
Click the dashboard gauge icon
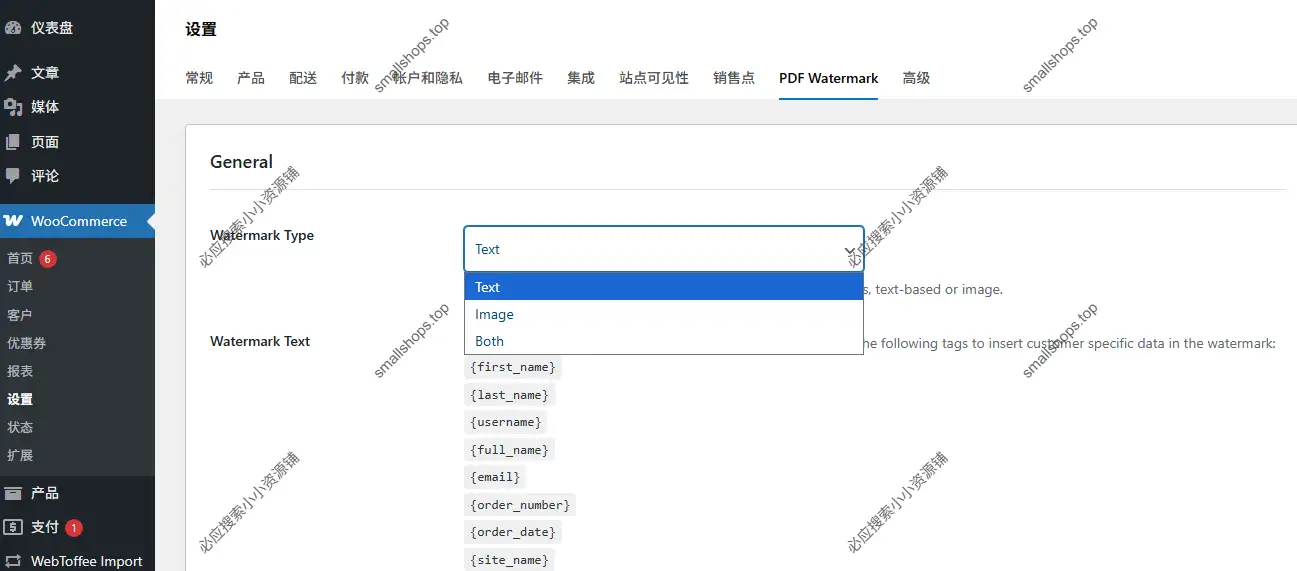[13, 28]
